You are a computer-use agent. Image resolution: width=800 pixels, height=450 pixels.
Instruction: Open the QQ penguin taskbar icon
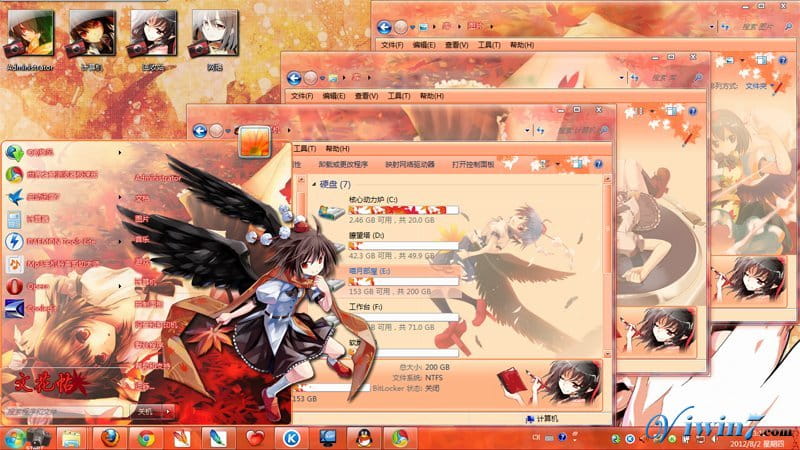(362, 437)
